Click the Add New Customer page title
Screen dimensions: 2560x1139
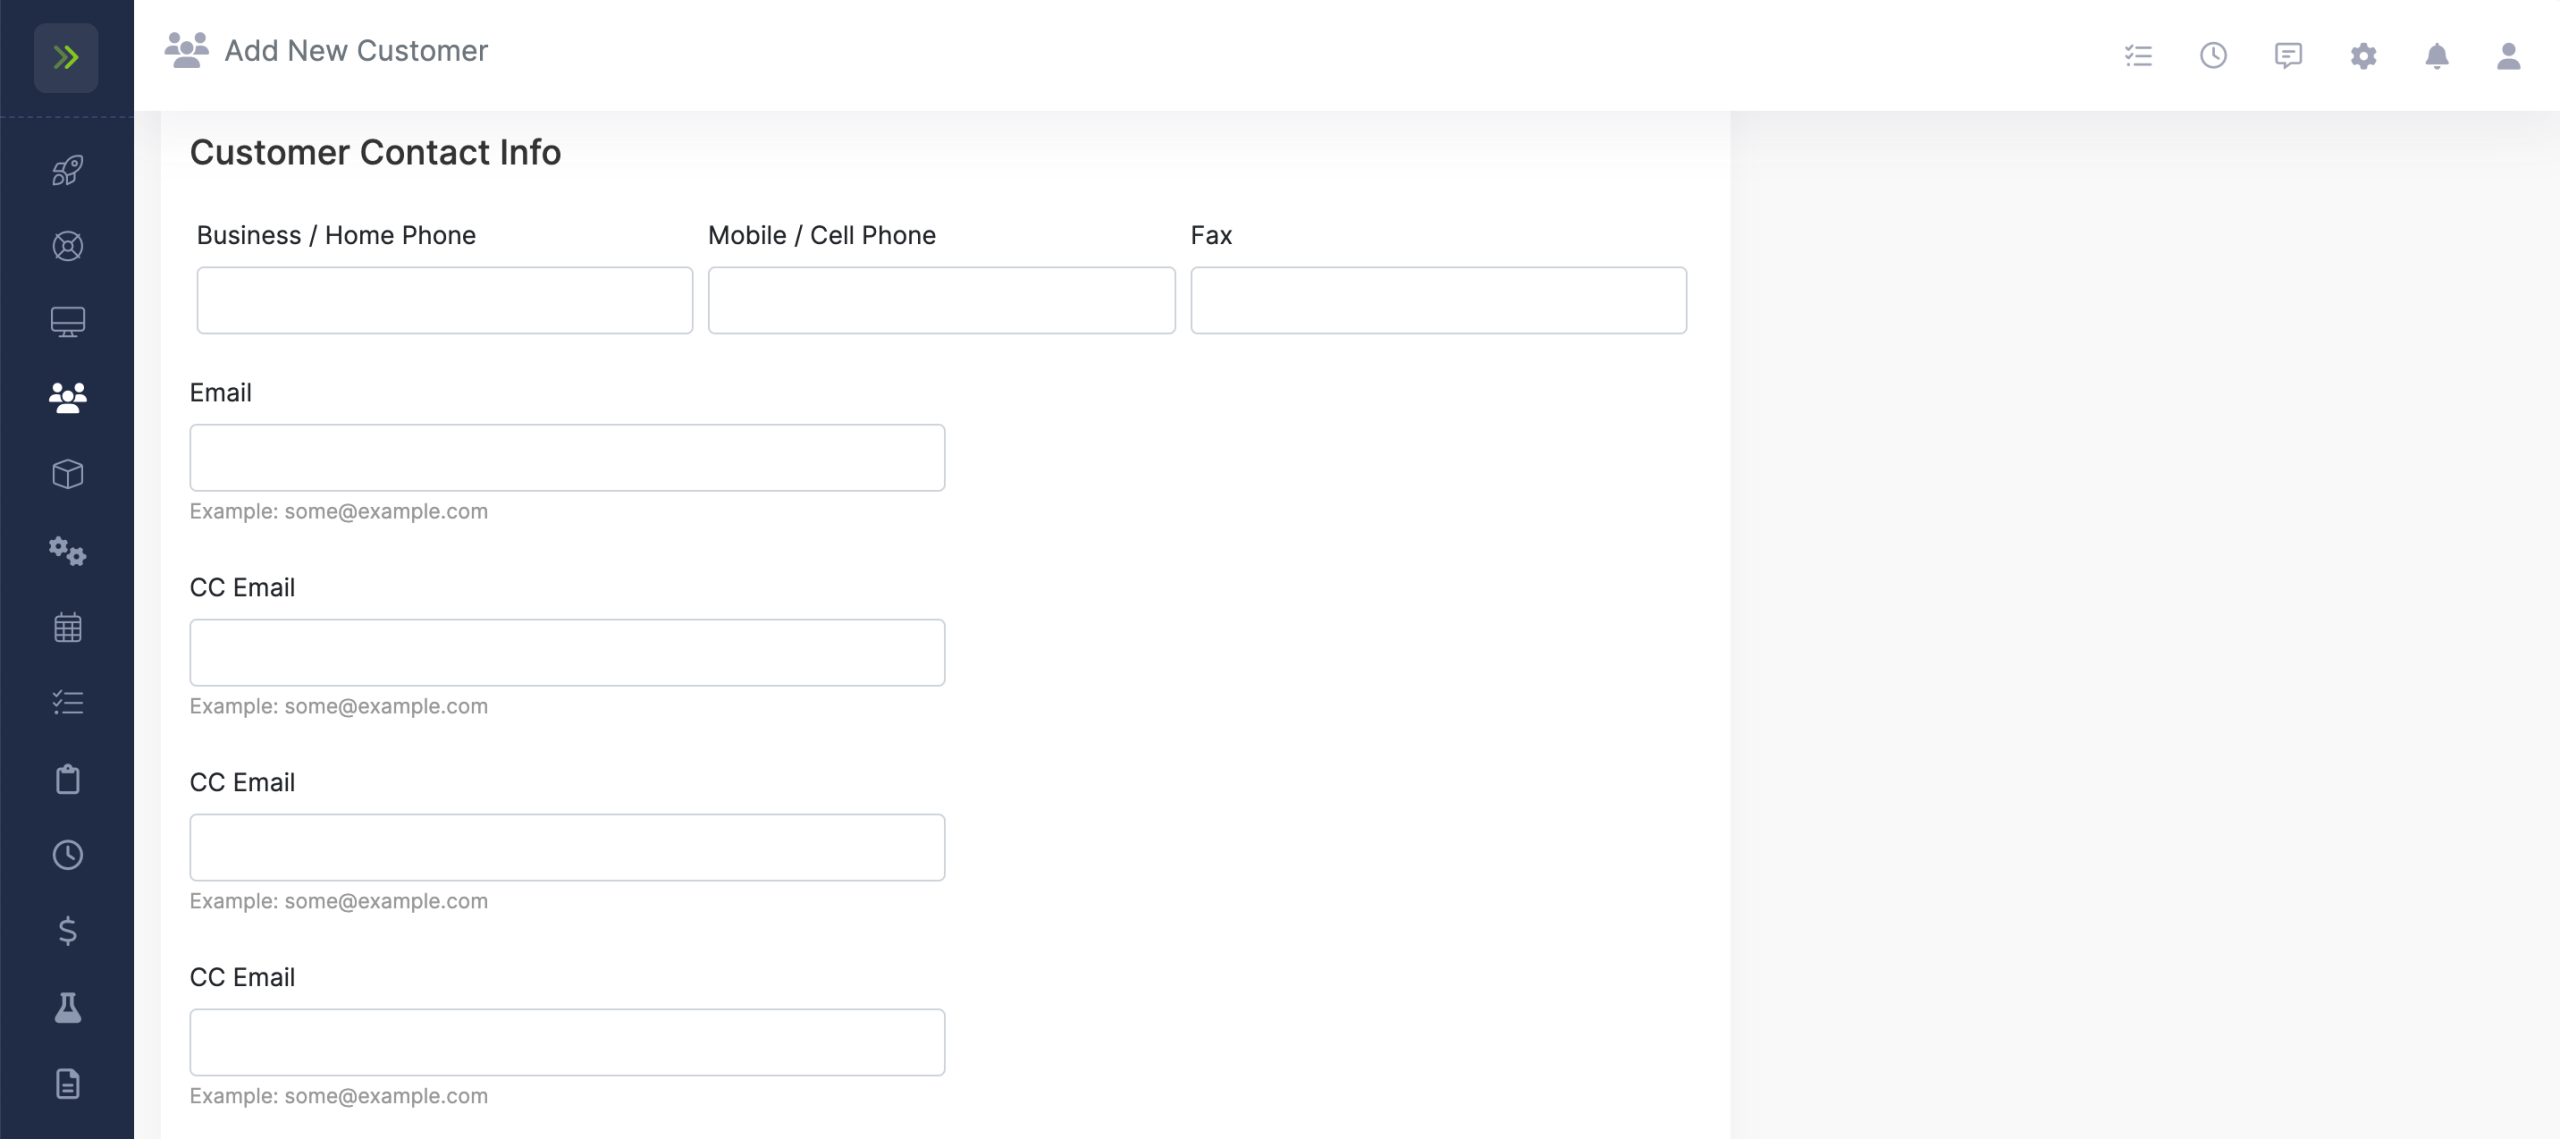(356, 50)
